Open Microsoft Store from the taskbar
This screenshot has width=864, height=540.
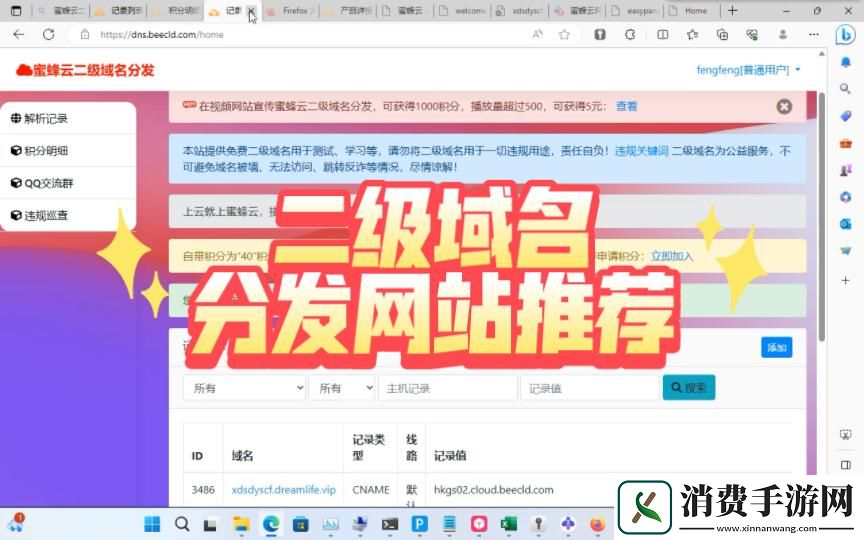(x=300, y=524)
